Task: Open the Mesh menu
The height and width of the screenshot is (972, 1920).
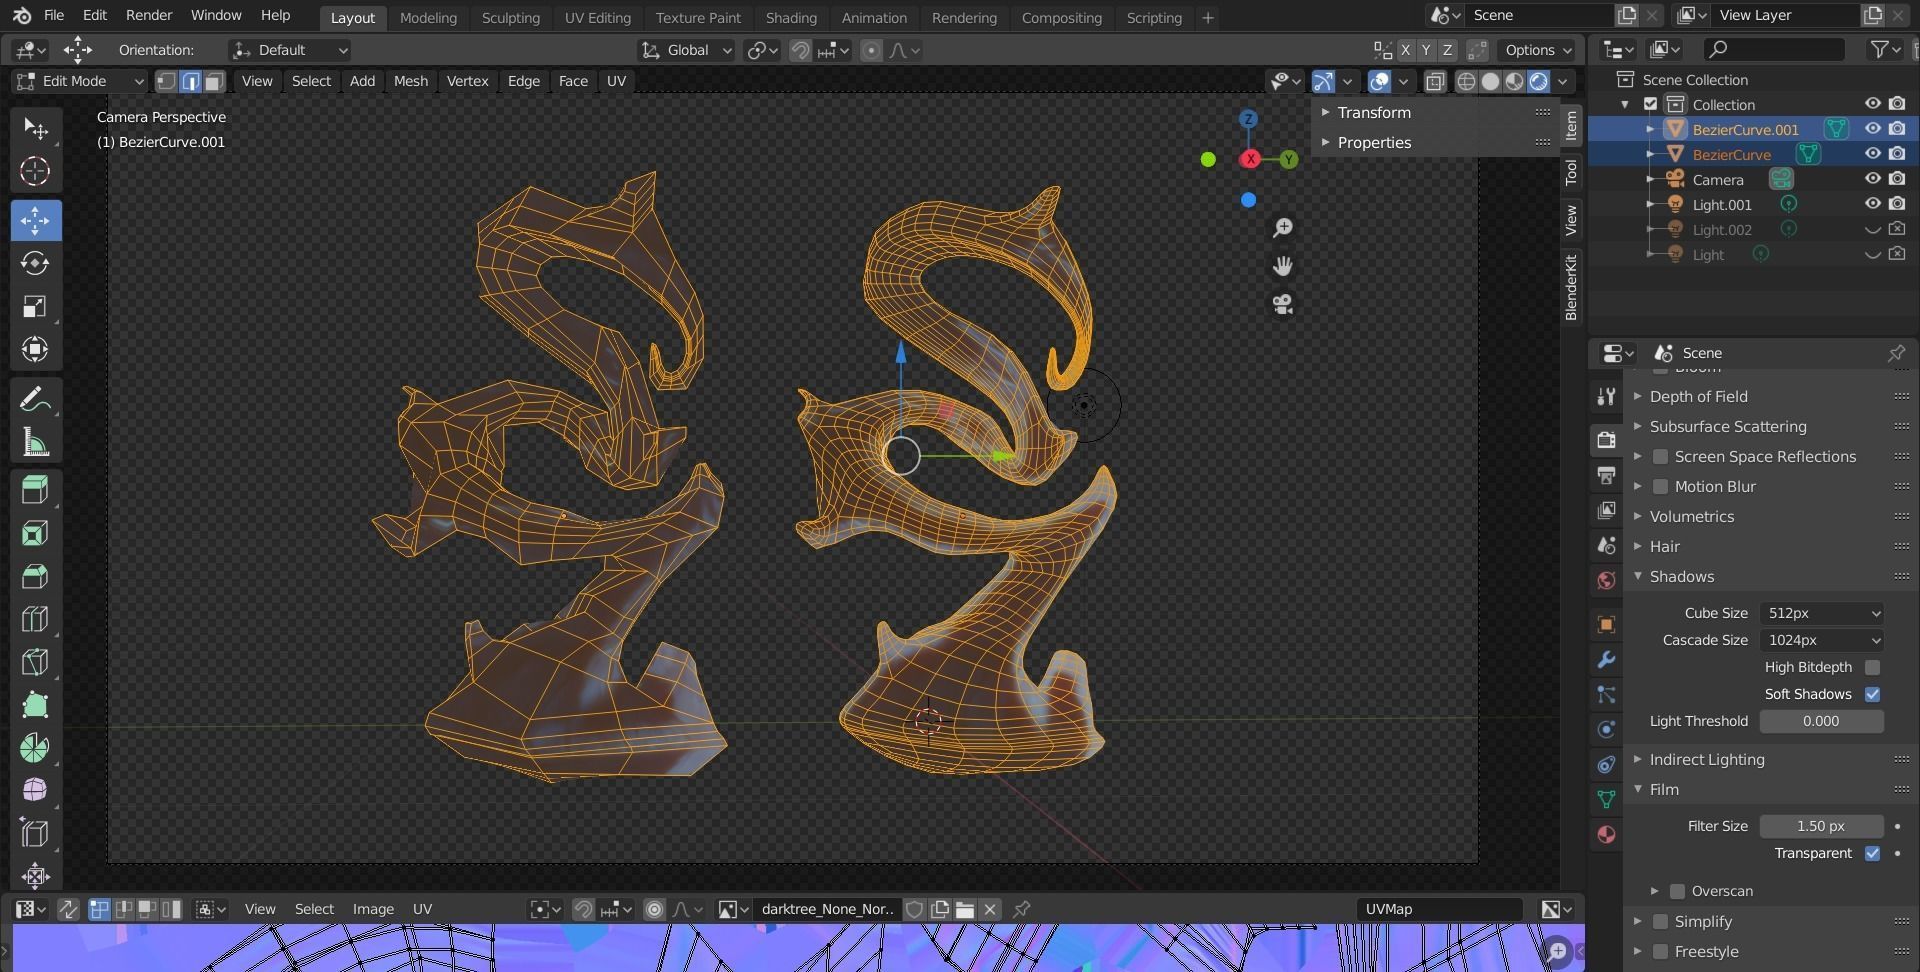Action: pos(410,82)
